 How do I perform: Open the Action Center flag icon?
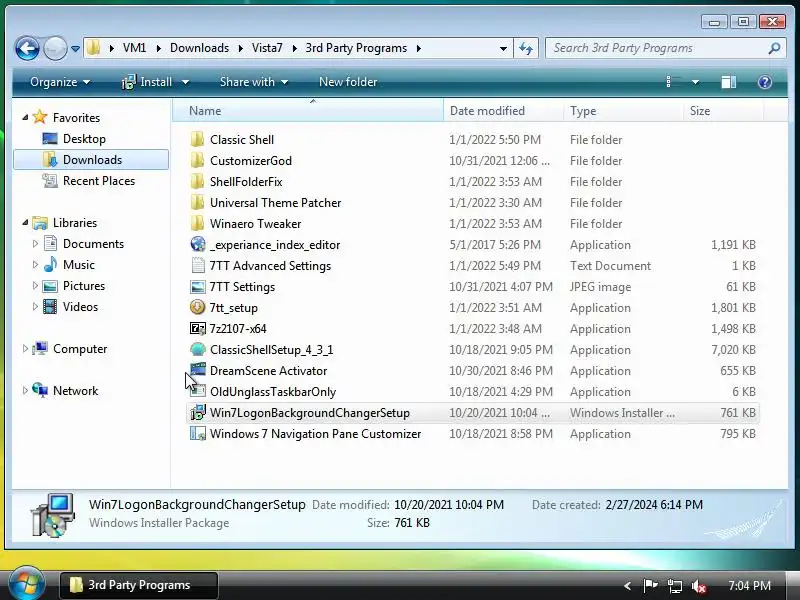[x=650, y=586]
